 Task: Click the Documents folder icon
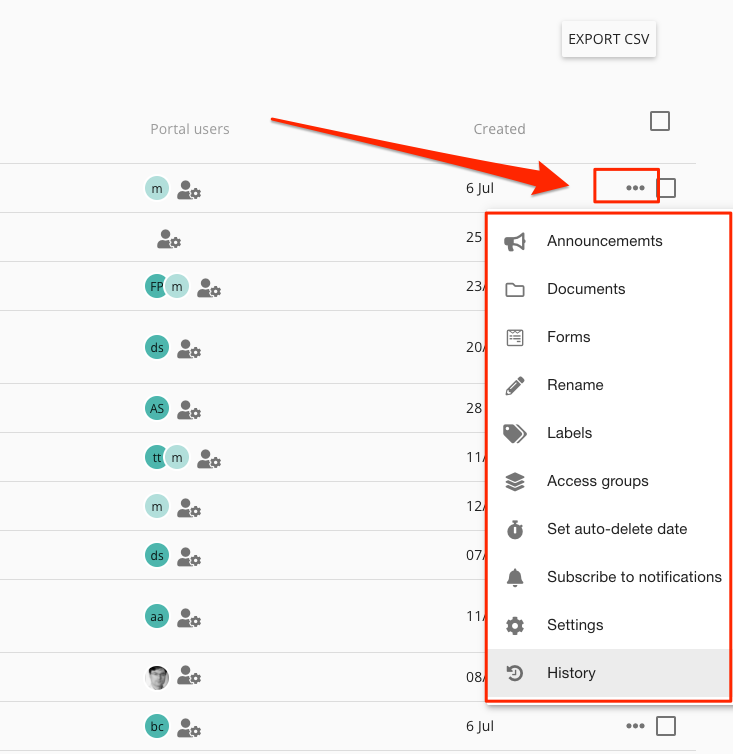(515, 289)
